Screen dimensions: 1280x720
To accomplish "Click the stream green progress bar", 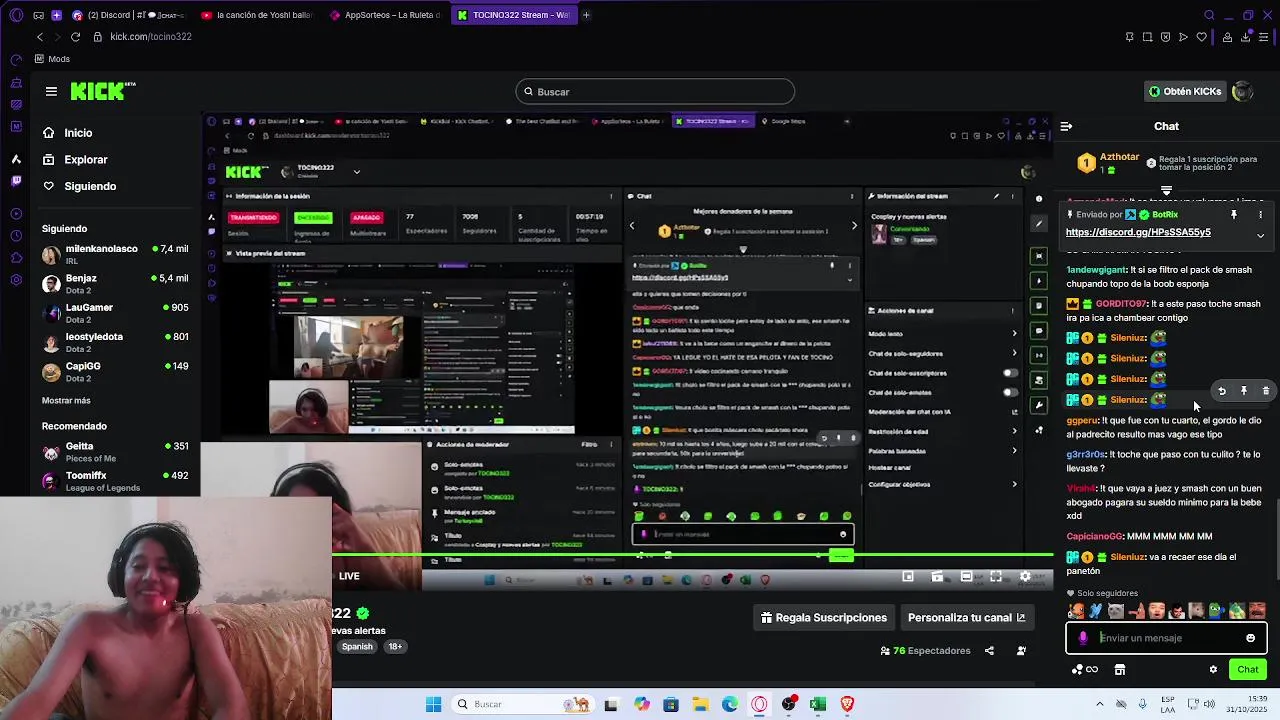I will [692, 554].
